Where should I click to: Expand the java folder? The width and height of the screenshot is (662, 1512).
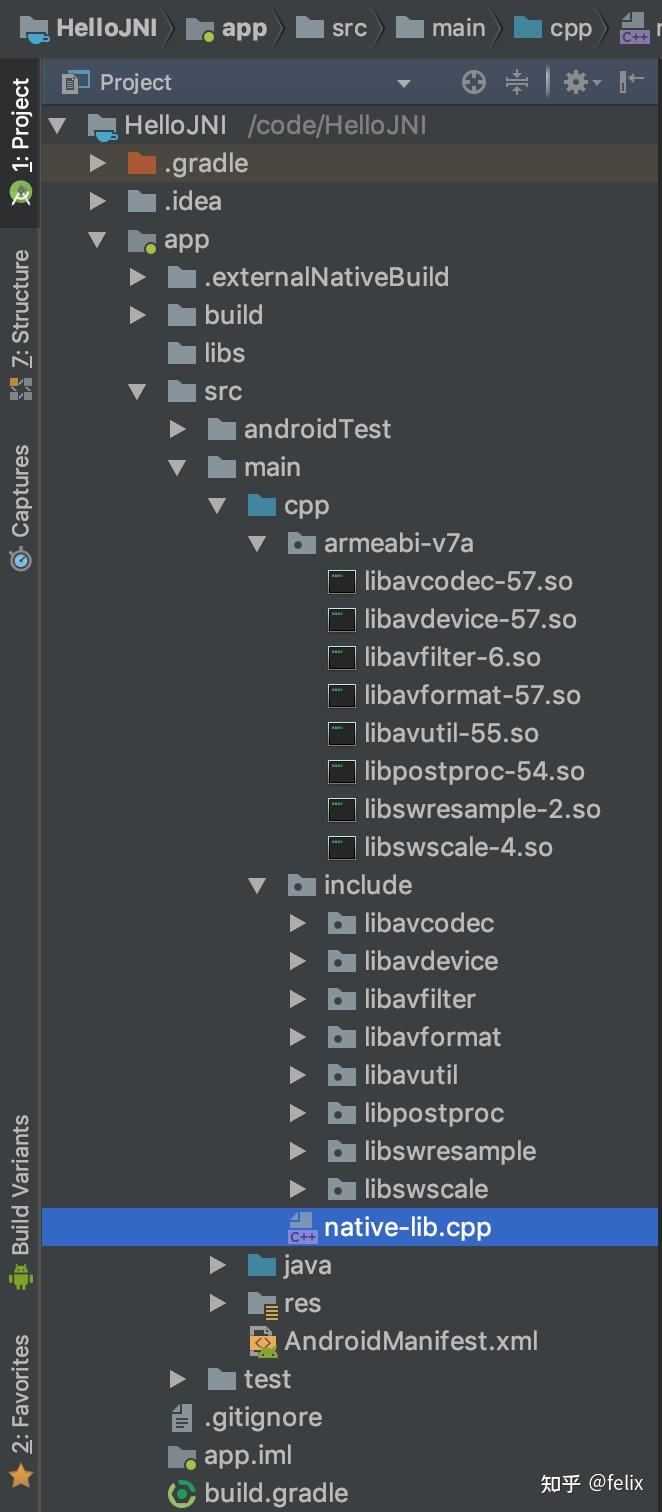[x=217, y=1265]
